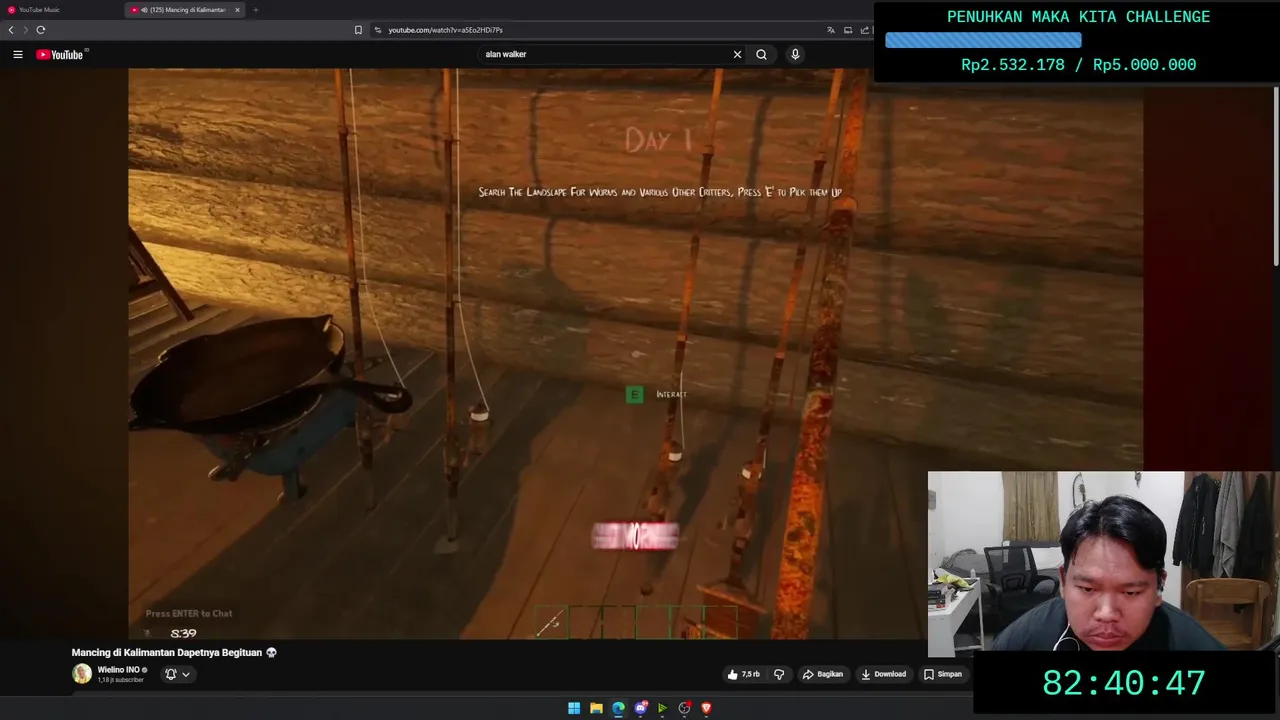Viewport: 1280px width, 720px height.
Task: Share this page from the address bar
Action: pos(864,30)
